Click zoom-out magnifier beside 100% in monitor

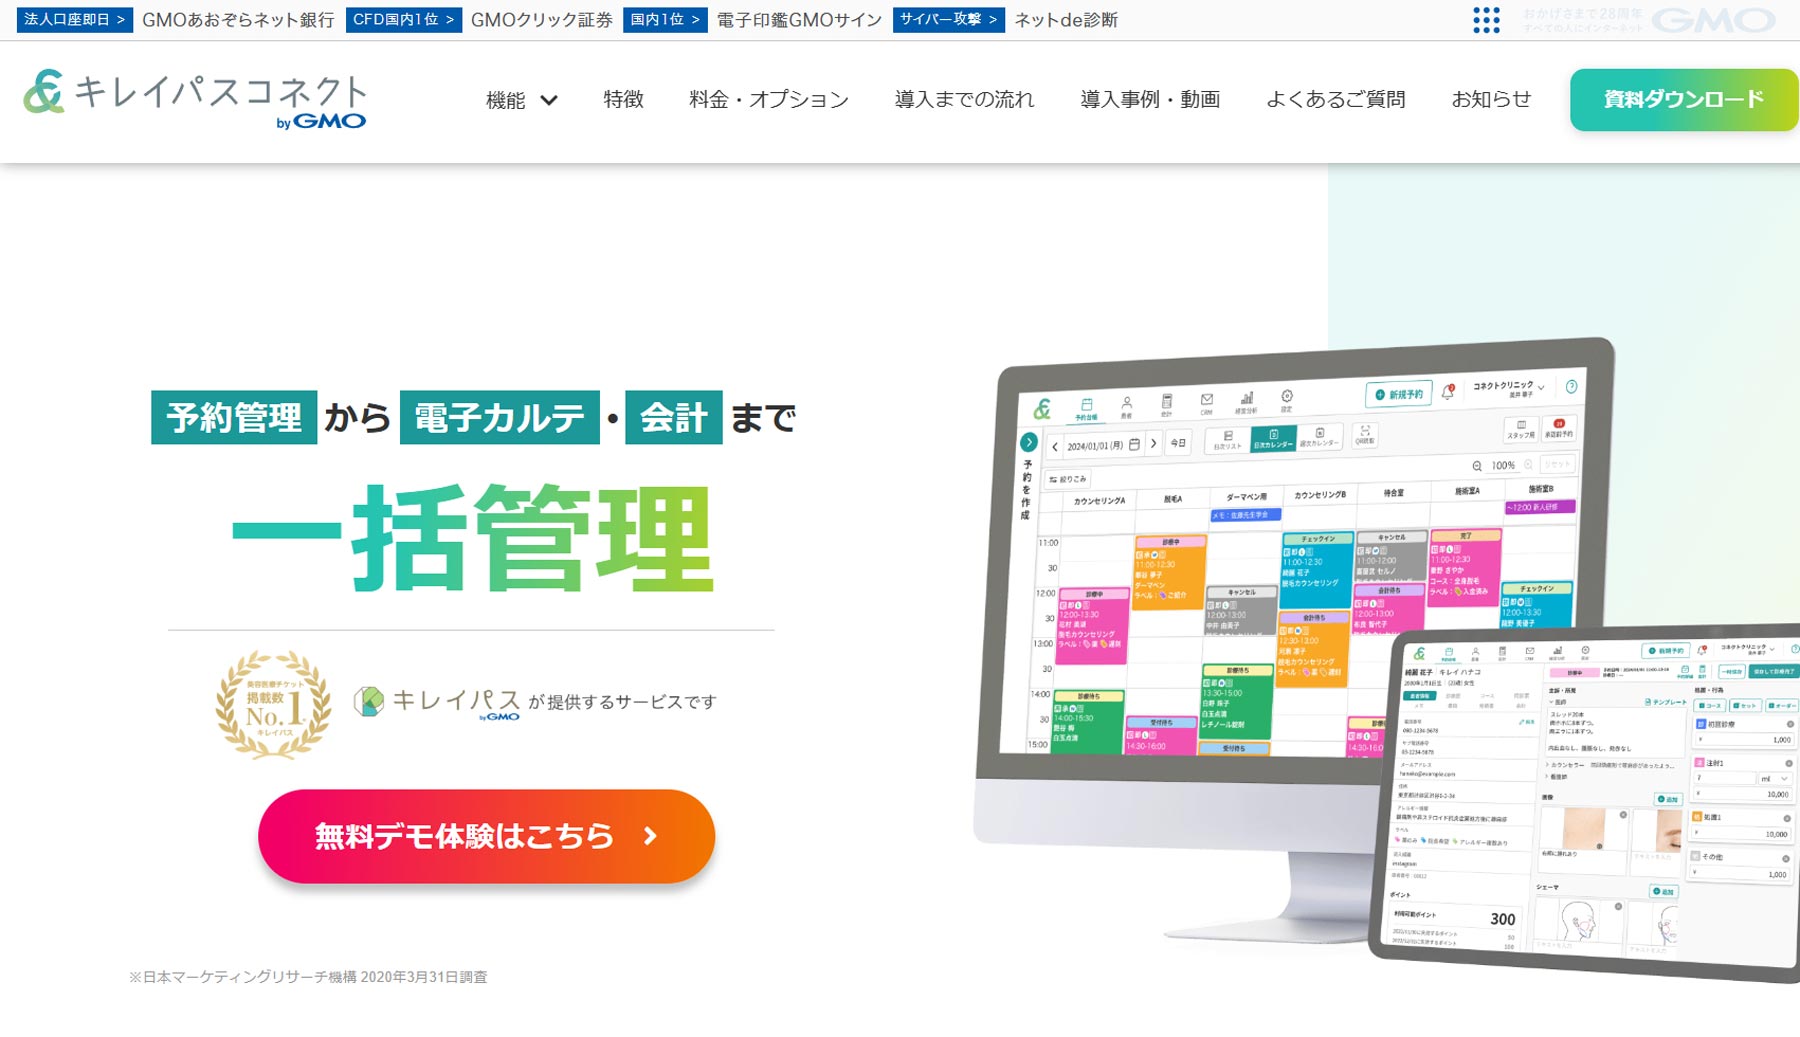point(1477,466)
